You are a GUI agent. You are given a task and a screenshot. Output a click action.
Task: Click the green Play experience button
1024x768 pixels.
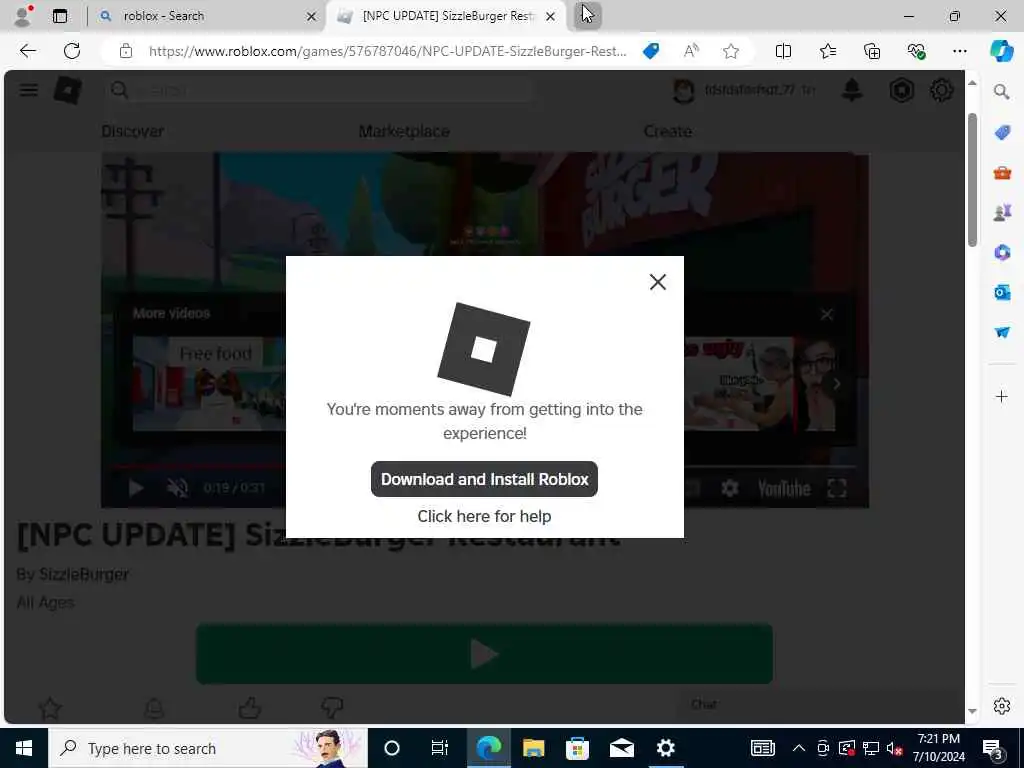click(484, 654)
